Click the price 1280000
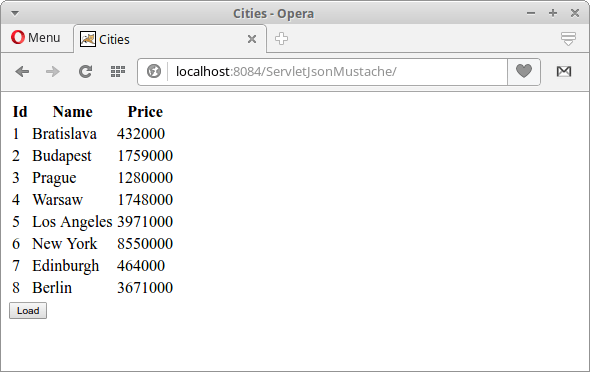 (x=145, y=178)
